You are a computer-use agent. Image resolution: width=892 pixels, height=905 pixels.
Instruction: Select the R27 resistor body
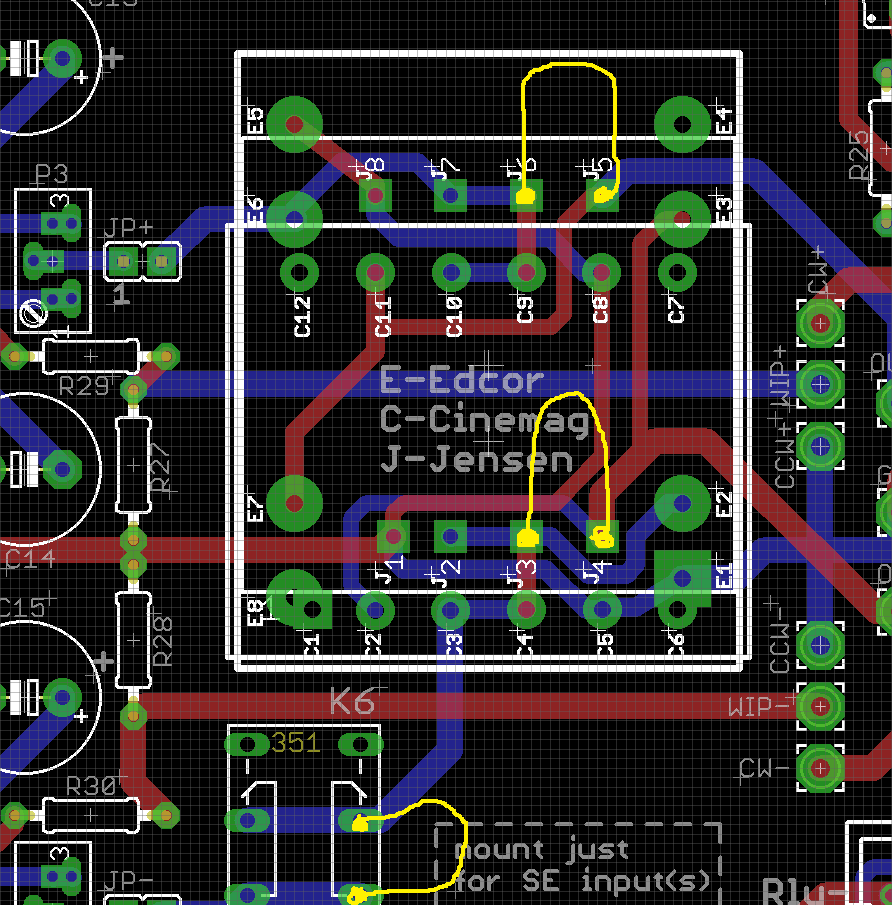pyautogui.click(x=133, y=465)
